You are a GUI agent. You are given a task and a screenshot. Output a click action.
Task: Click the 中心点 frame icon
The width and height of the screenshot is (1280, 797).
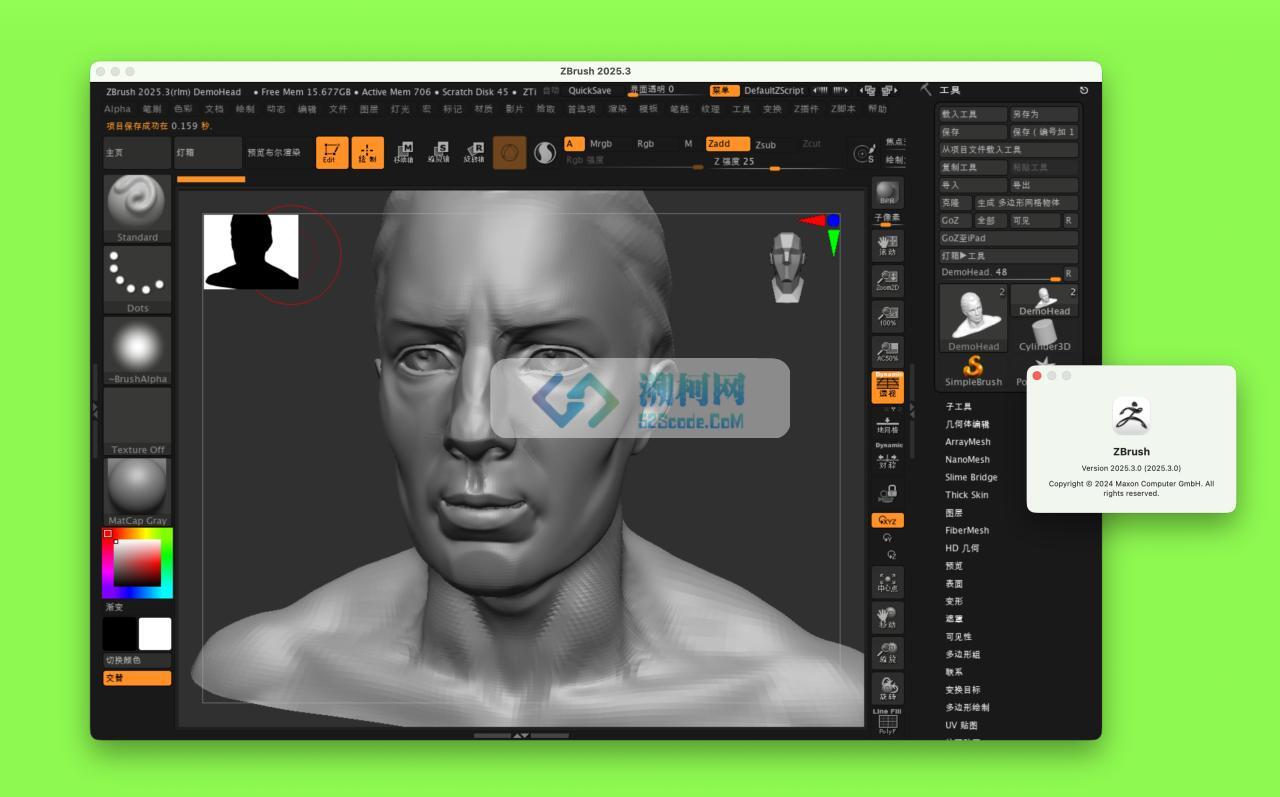[887, 582]
